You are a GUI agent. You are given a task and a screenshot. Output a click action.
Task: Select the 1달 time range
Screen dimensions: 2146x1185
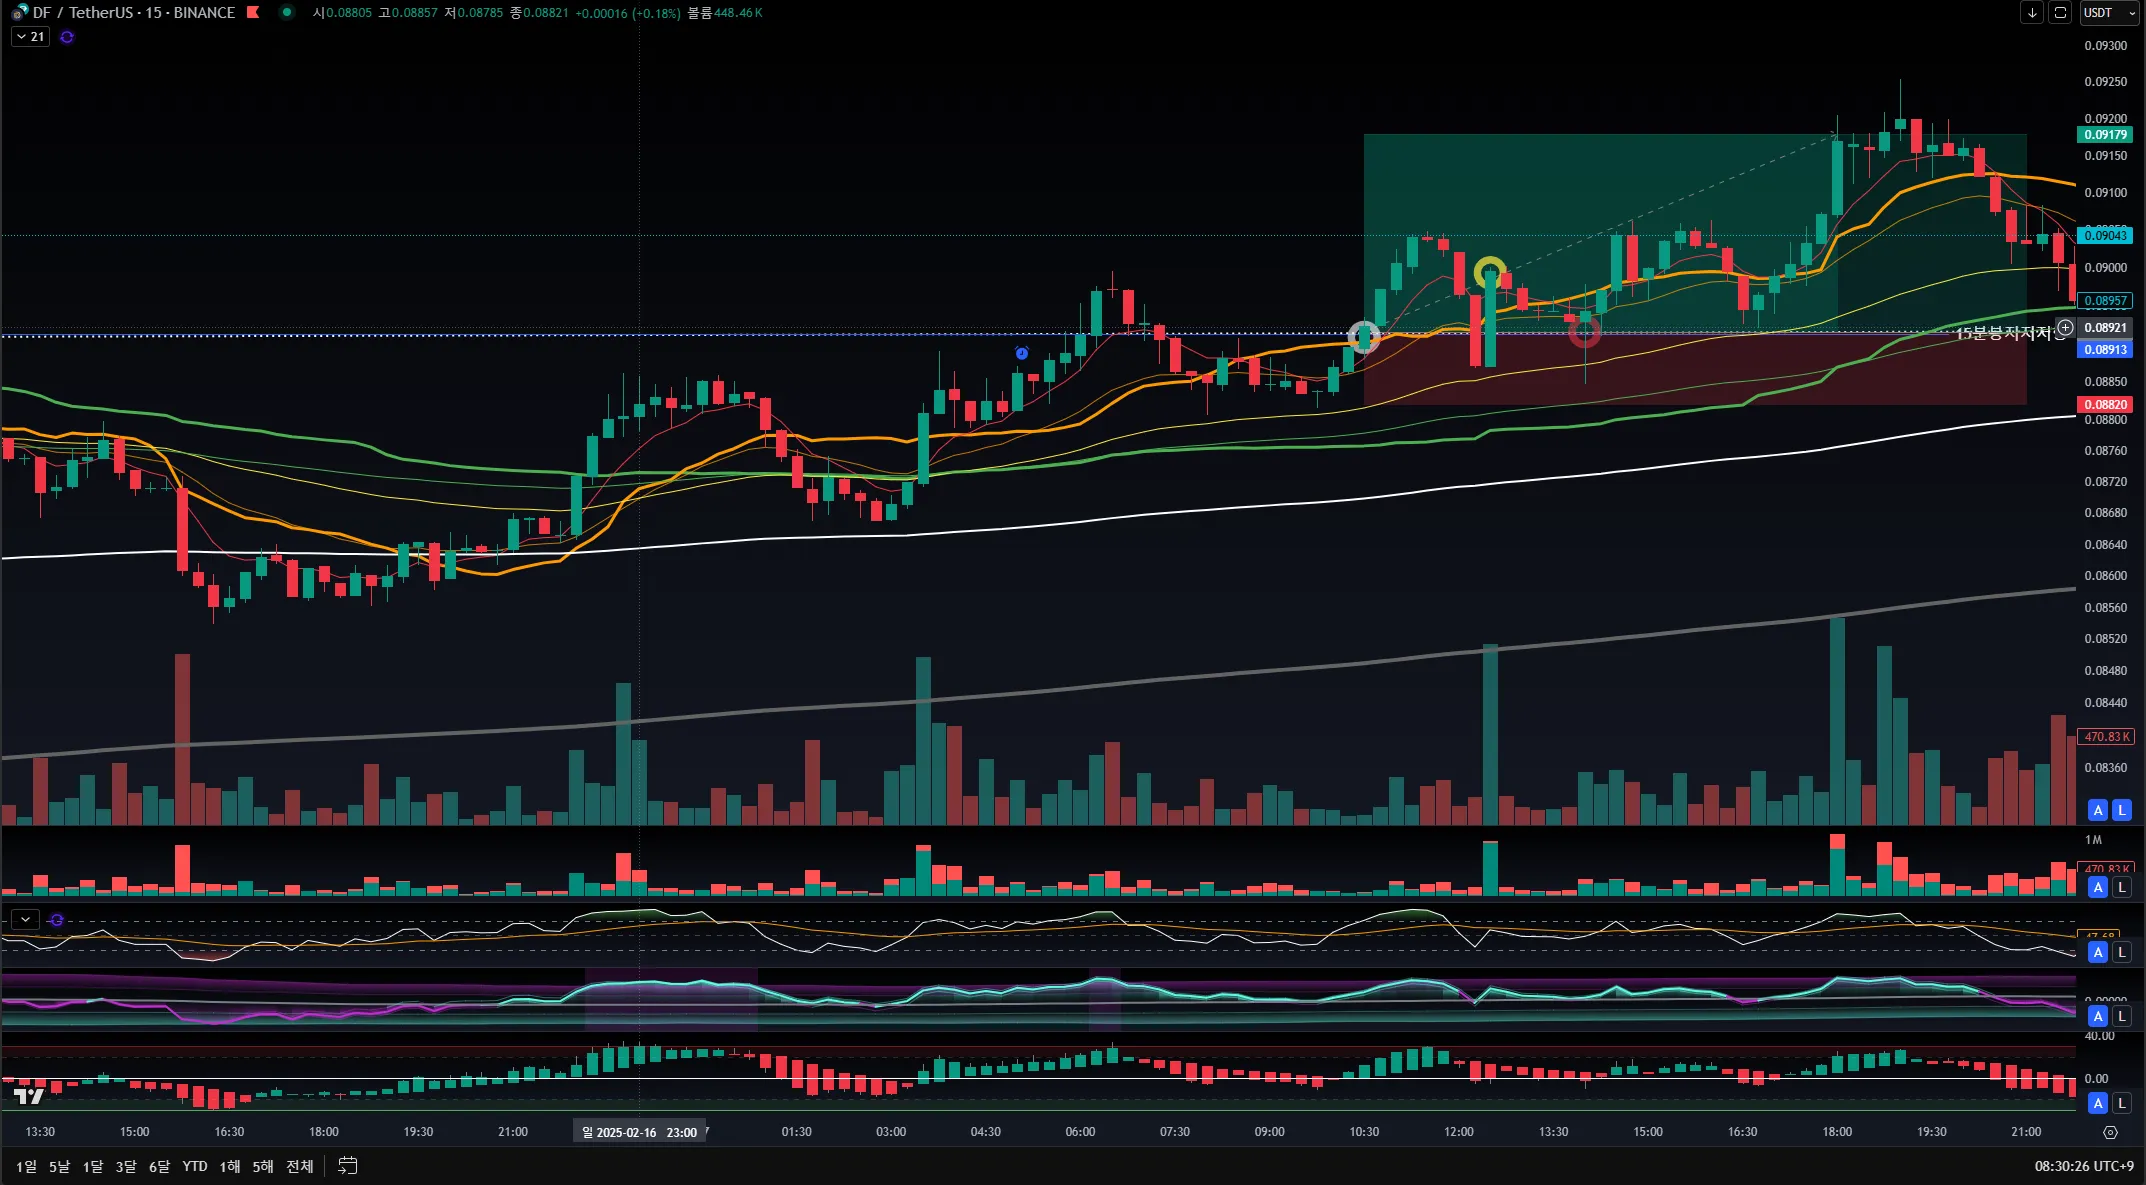[x=92, y=1166]
